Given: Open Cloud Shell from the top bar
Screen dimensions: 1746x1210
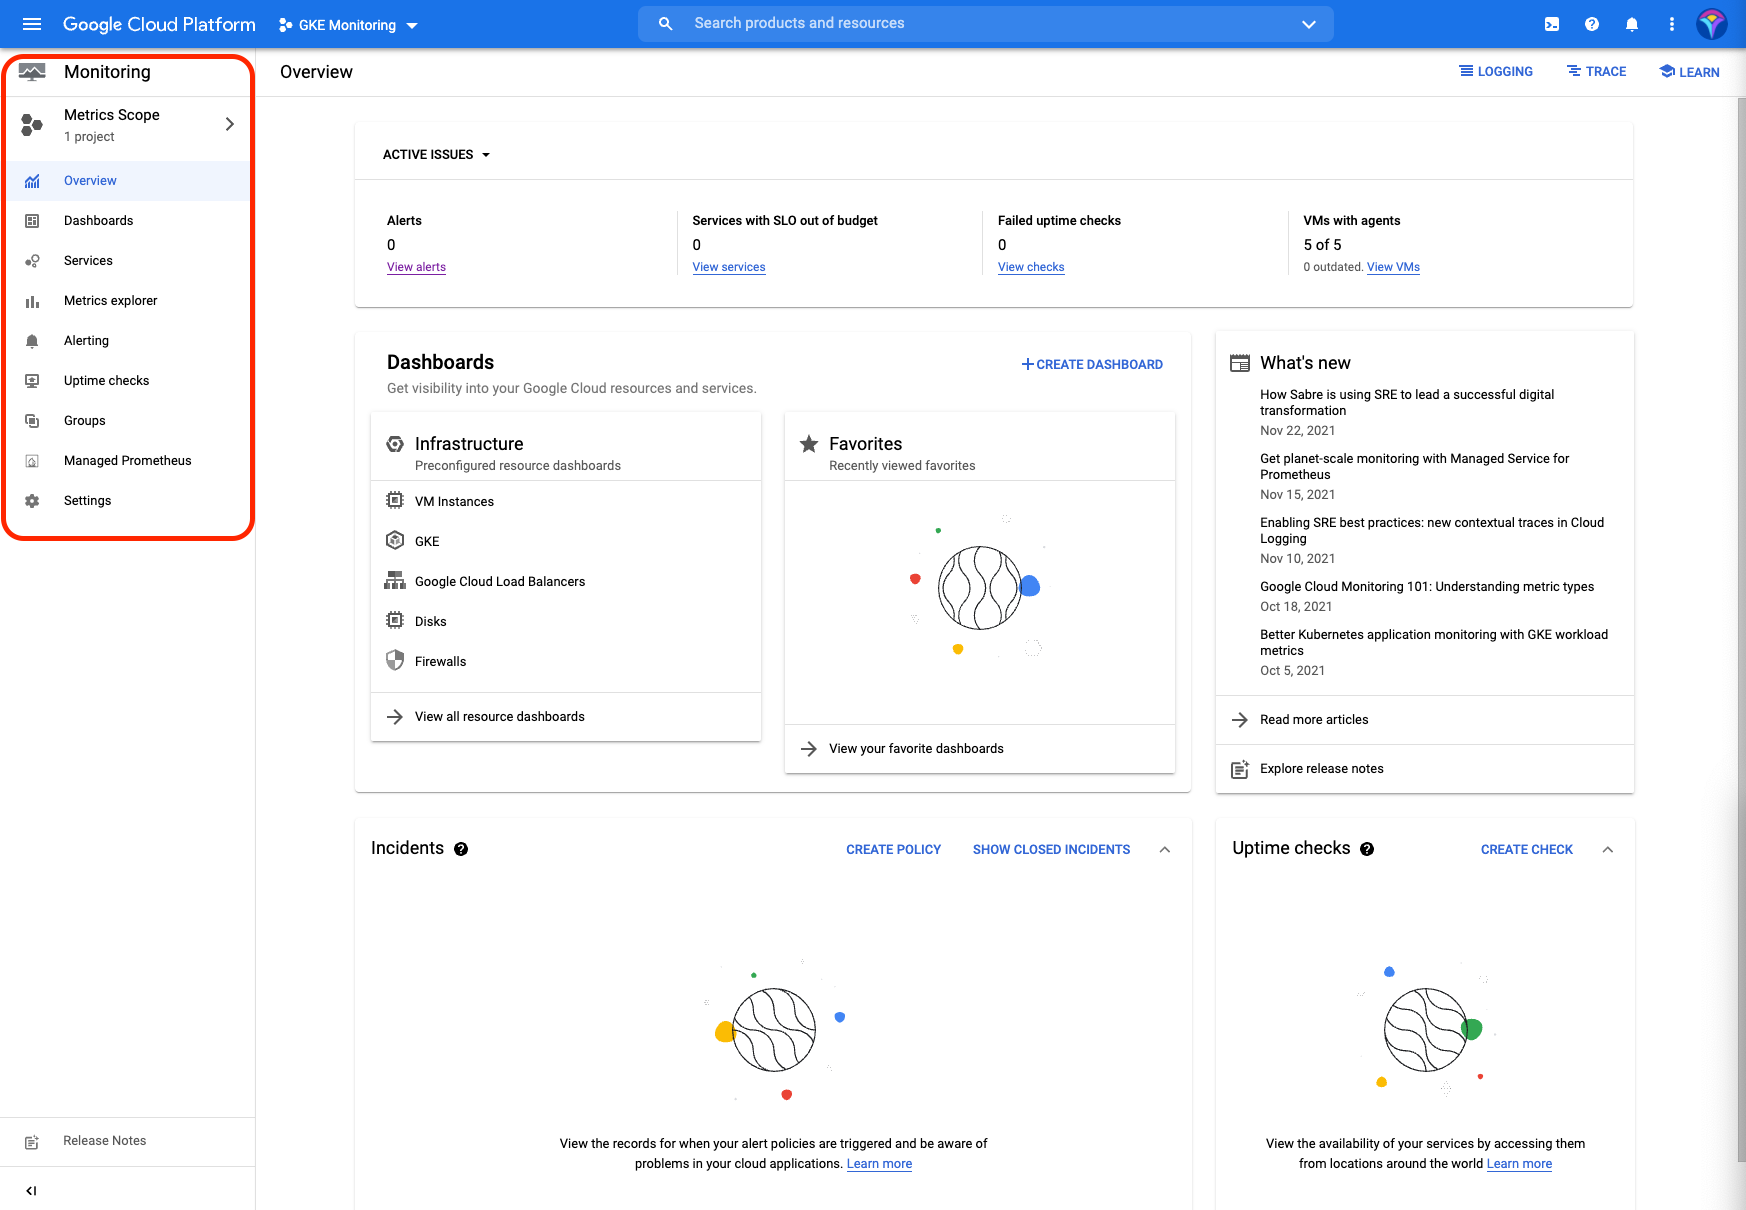Looking at the screenshot, I should tap(1552, 24).
